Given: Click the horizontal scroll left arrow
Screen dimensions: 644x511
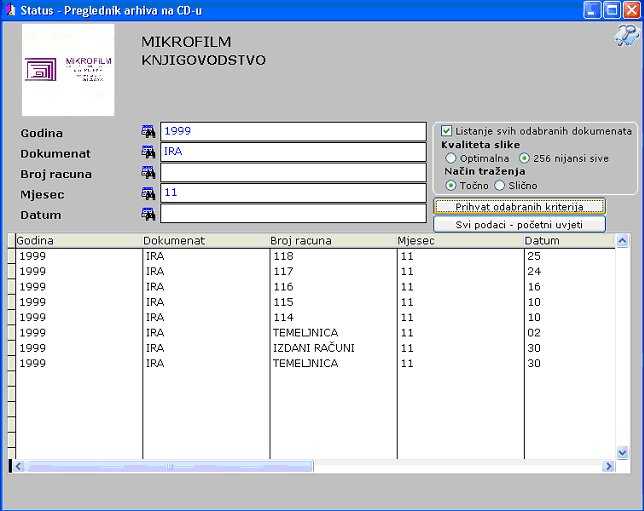Looking at the screenshot, I should point(19,466).
